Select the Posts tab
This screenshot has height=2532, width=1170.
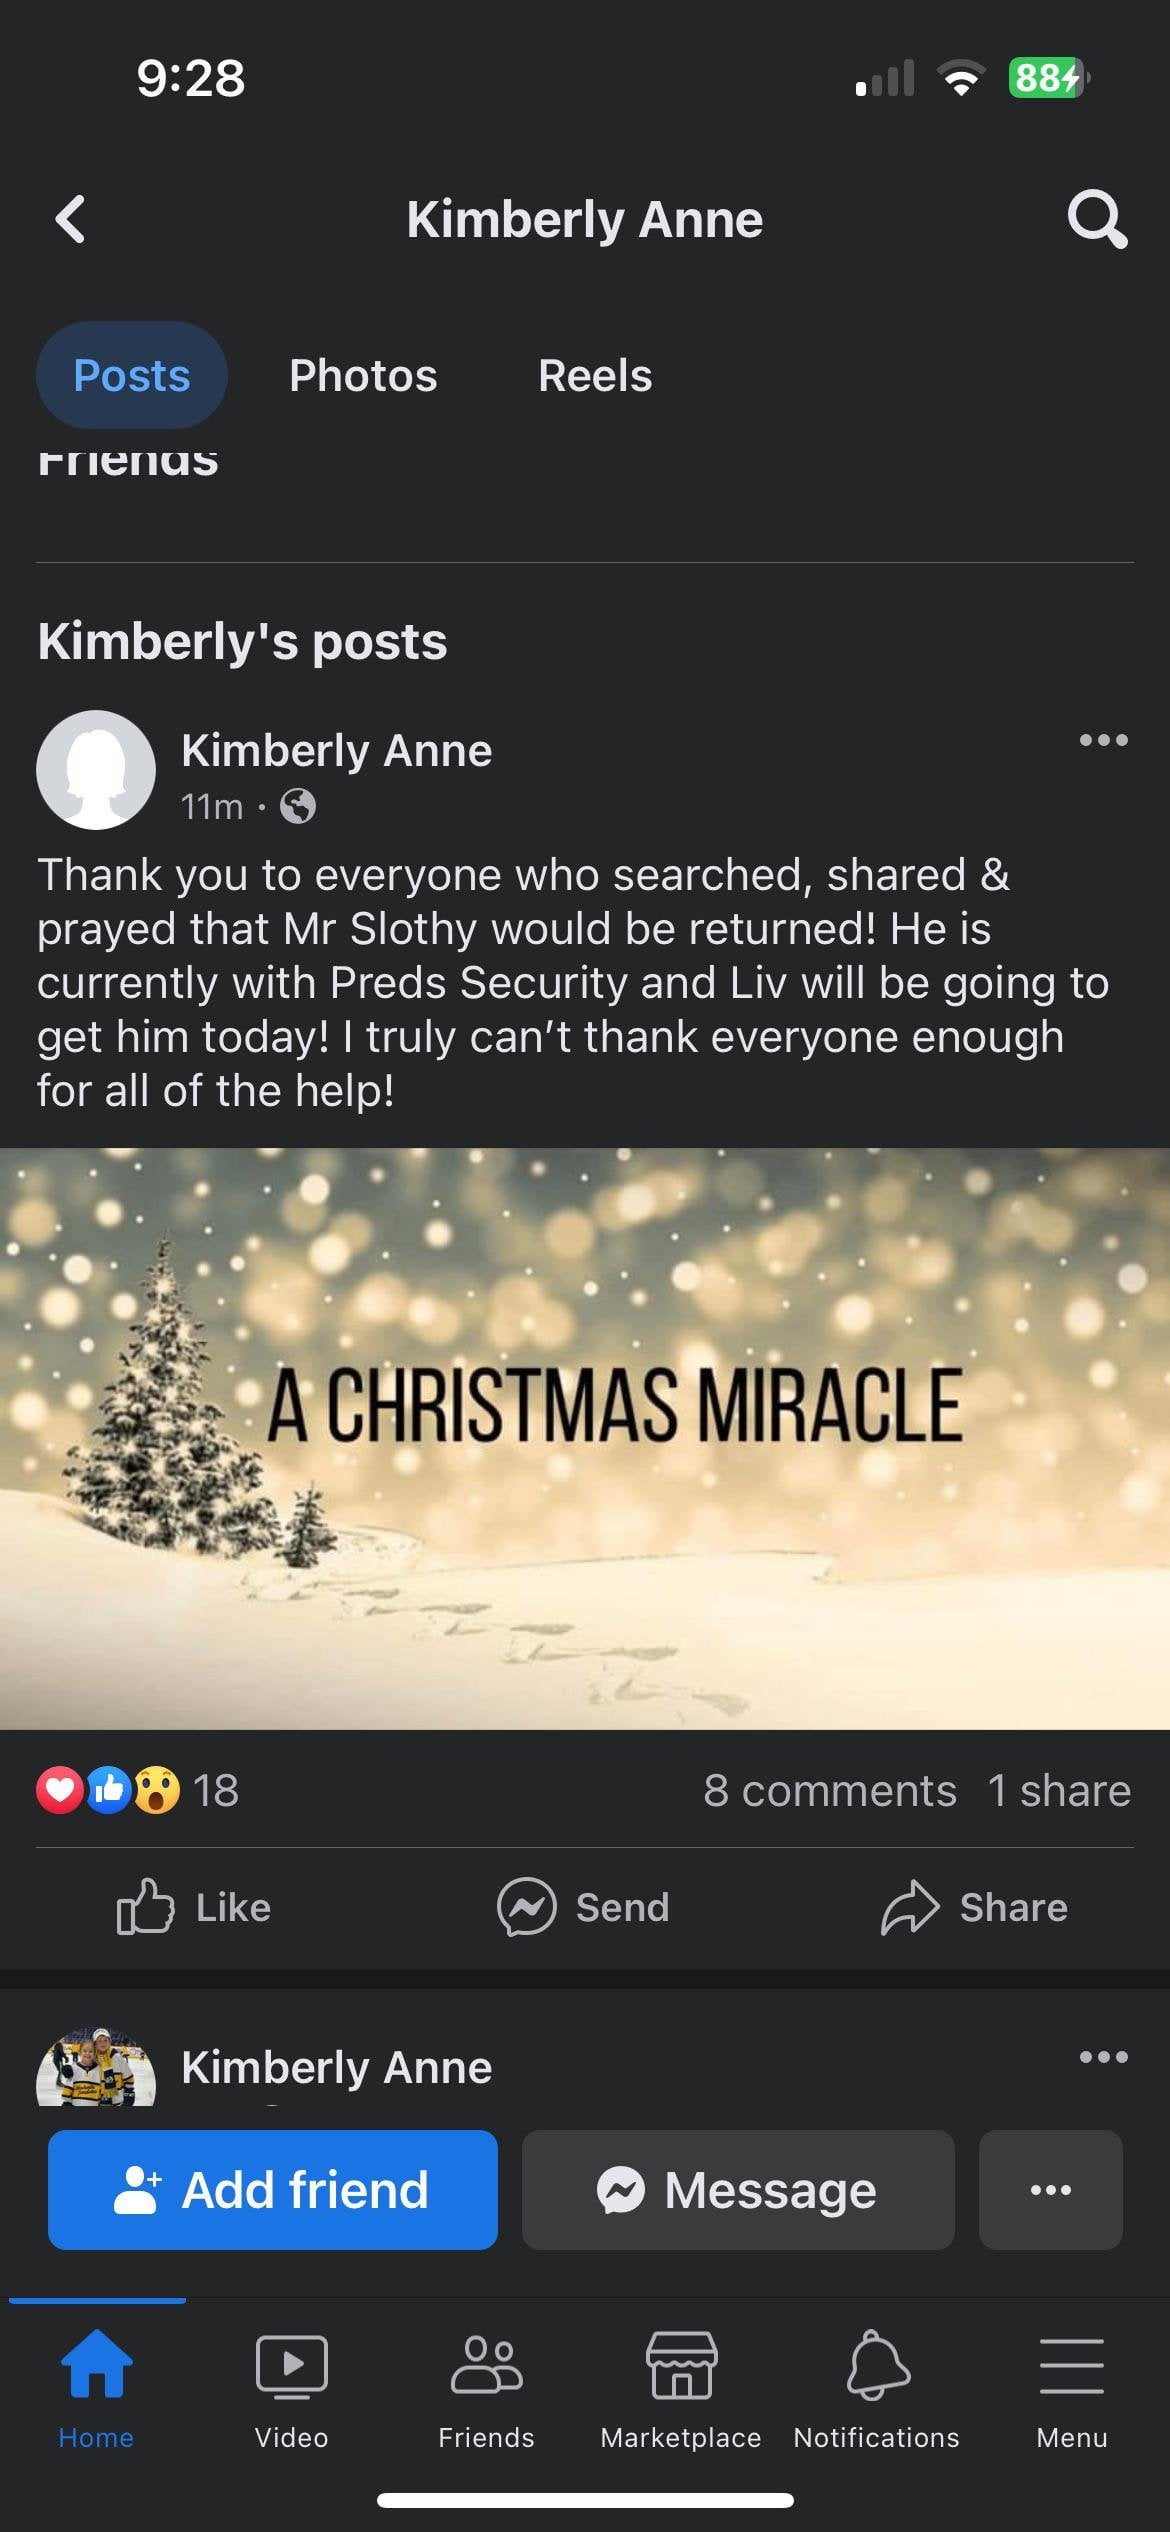(132, 376)
